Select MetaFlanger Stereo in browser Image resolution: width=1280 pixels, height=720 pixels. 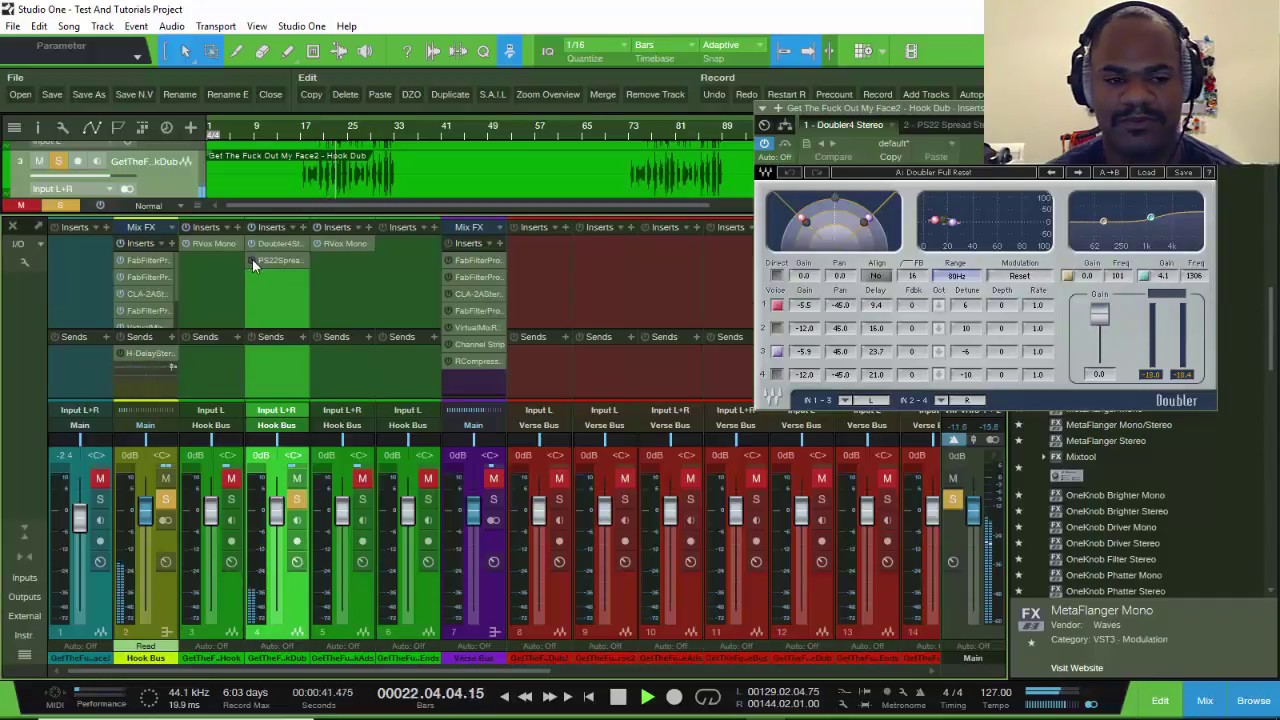click(1105, 441)
